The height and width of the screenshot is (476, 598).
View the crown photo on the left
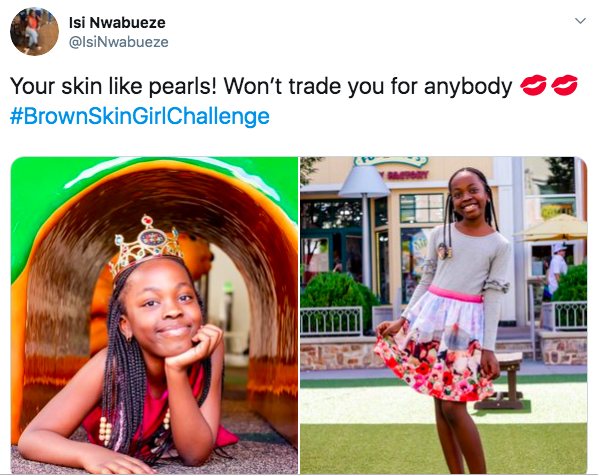(154, 315)
